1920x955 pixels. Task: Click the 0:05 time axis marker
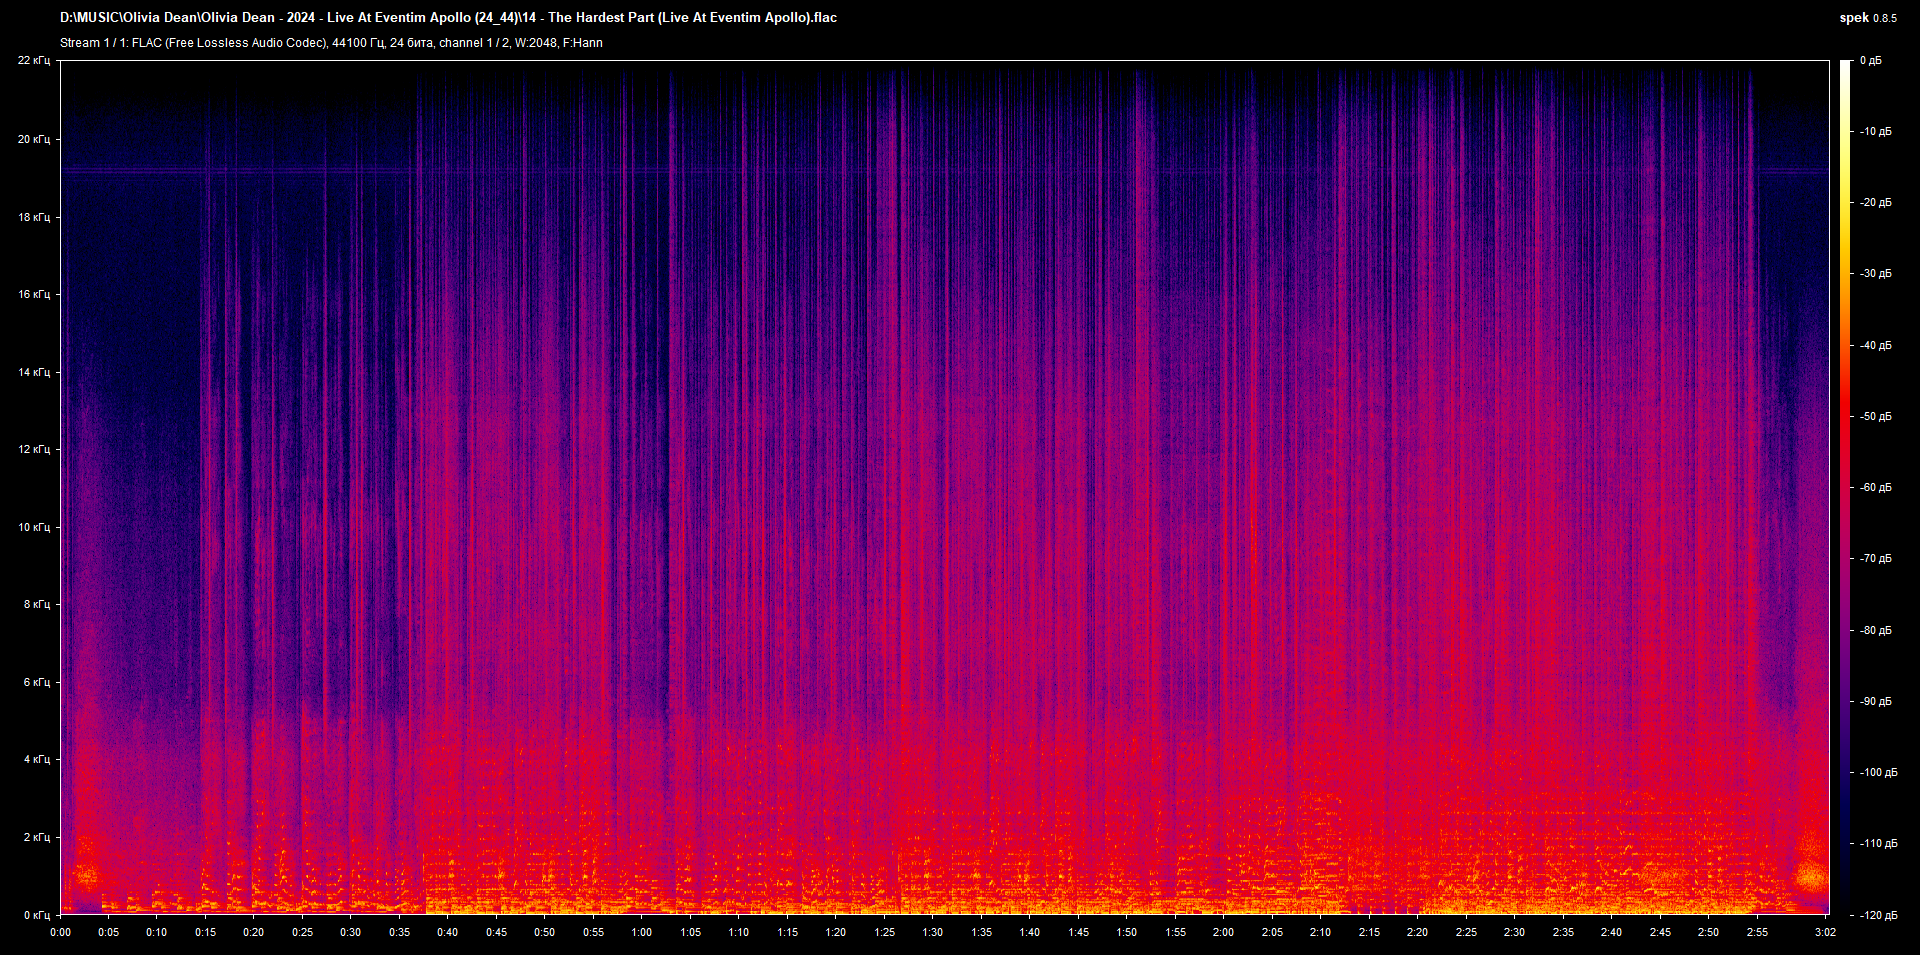point(108,932)
